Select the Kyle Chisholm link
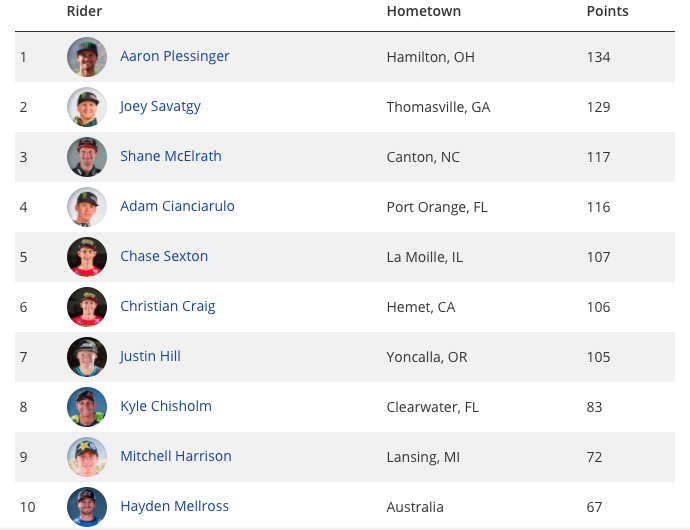Image resolution: width=690 pixels, height=530 pixels. coord(166,406)
